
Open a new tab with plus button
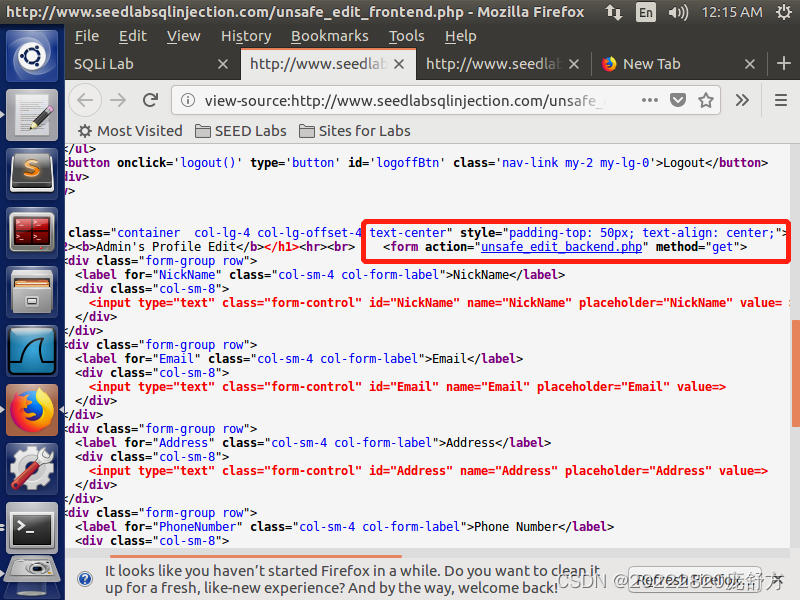coord(784,64)
